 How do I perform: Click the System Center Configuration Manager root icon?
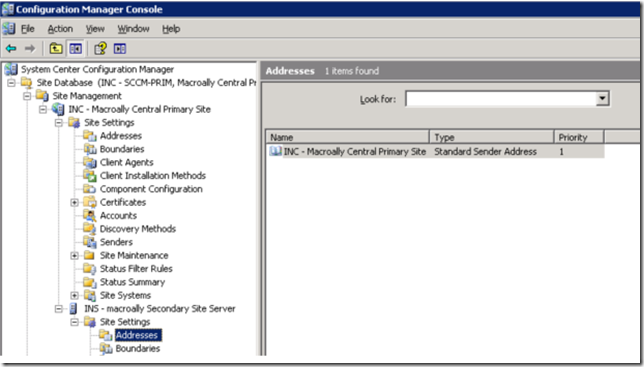(11, 69)
